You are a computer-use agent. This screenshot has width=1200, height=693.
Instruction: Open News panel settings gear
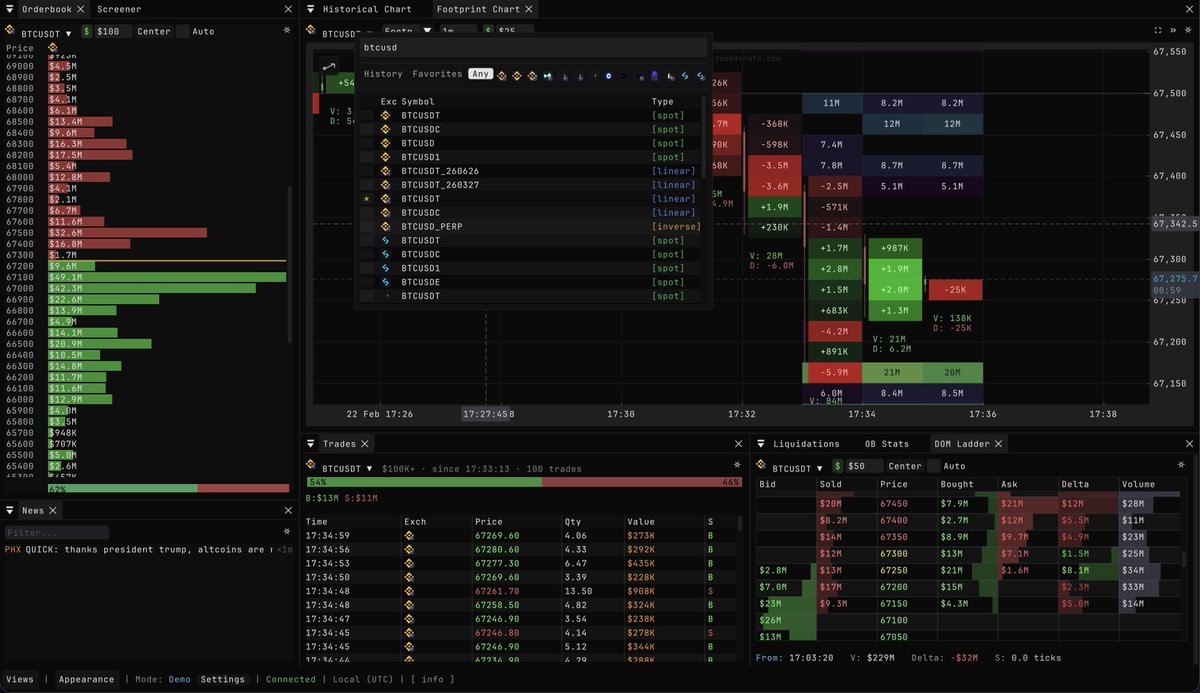click(288, 532)
